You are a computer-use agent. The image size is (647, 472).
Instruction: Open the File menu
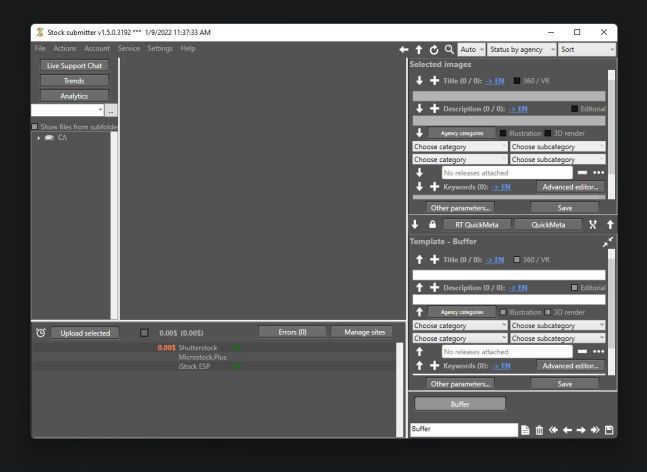[x=40, y=48]
